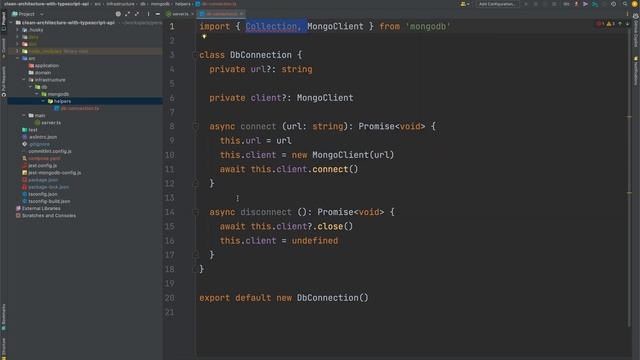Go to next highlighted error arrow
This screenshot has width=640, height=360.
(627, 24)
